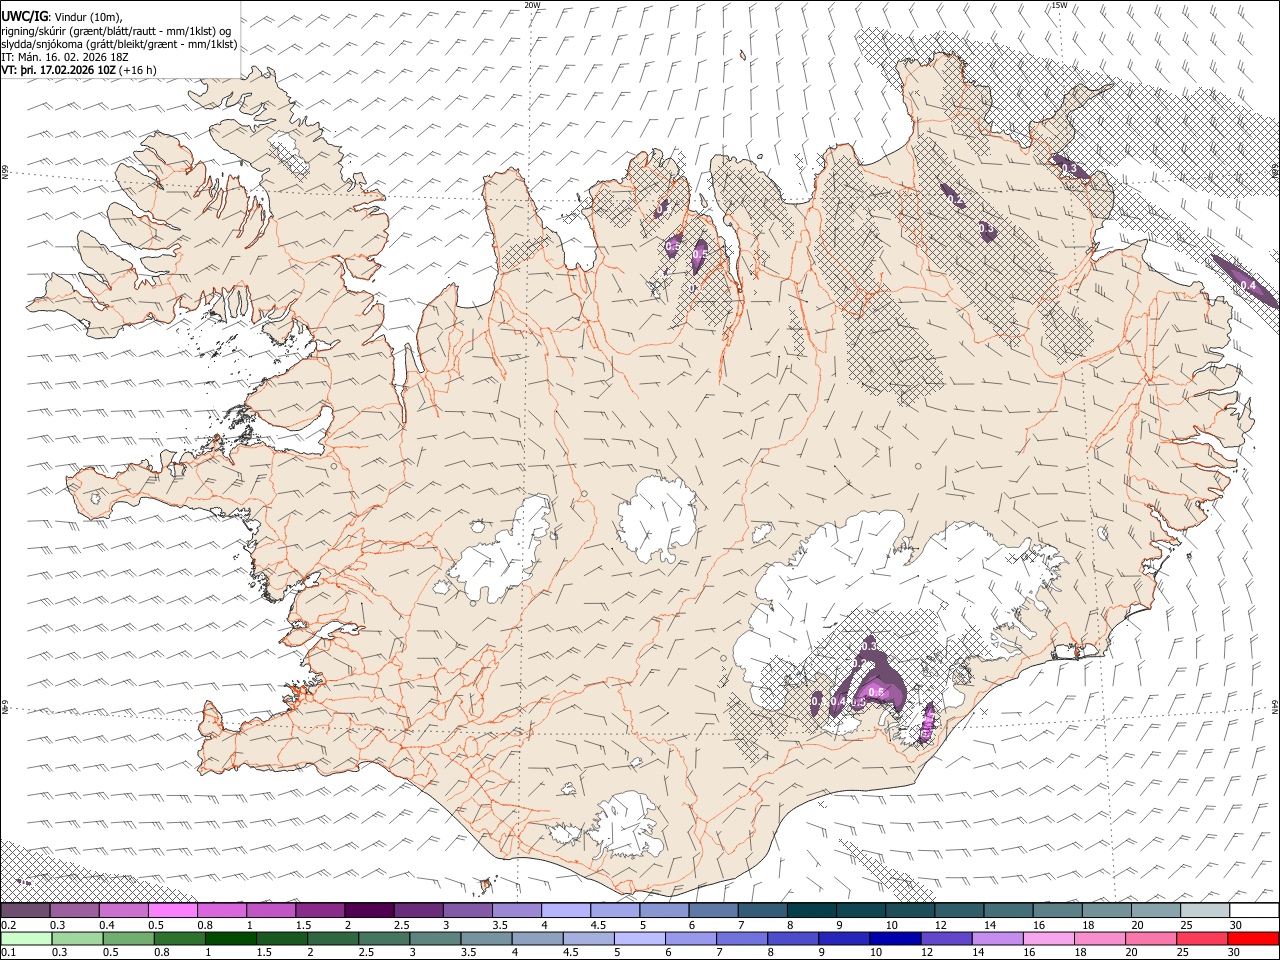Click the pale grey 25–30 upper legend swatch
The height and width of the screenshot is (960, 1280).
1203,910
